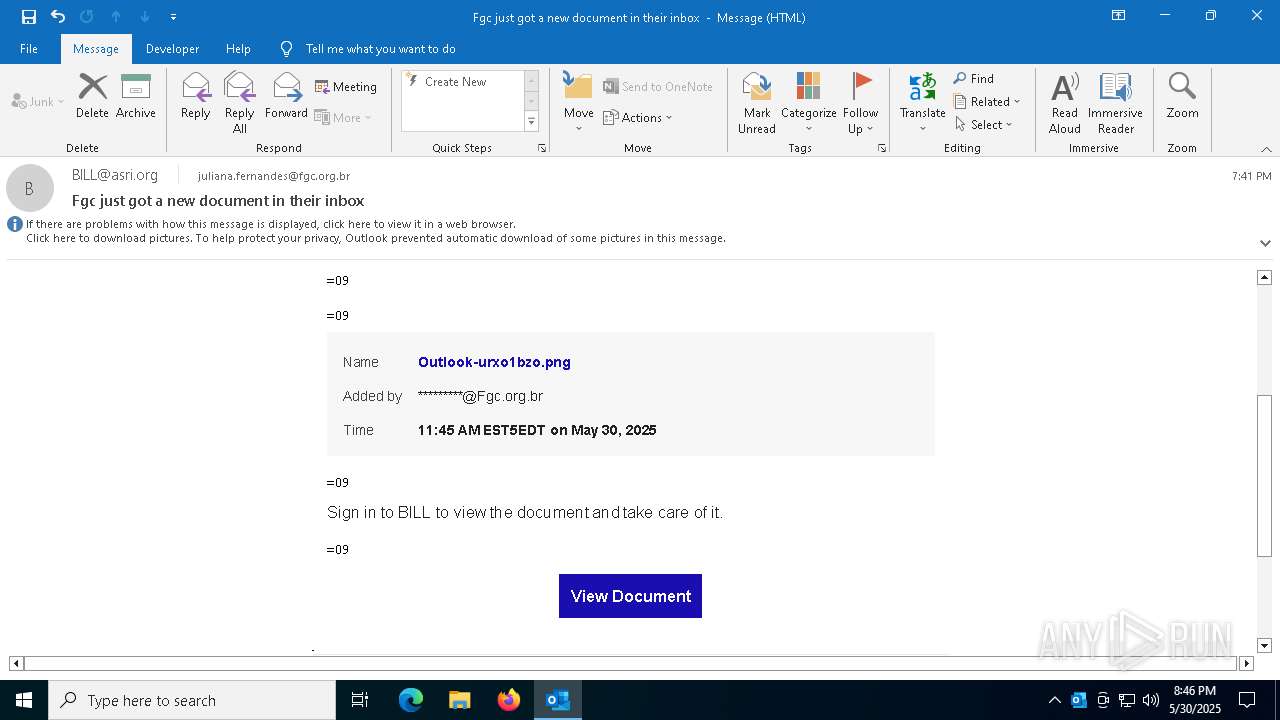Screen dimensions: 1280x720
Task: Open Quick Steps dialog launcher
Action: tap(542, 148)
